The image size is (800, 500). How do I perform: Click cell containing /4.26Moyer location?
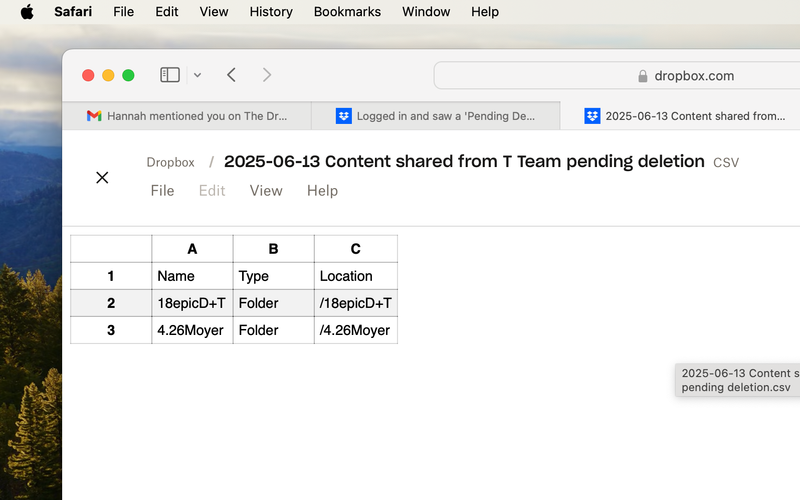tap(355, 330)
